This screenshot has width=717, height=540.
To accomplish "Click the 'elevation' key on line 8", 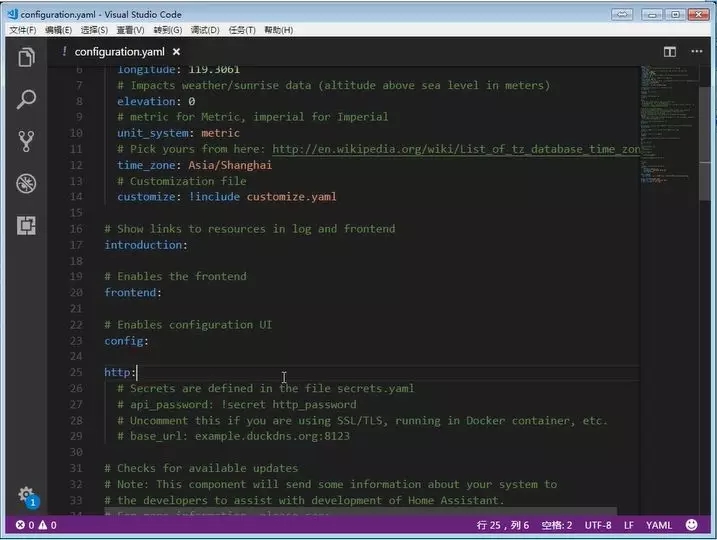I will pyautogui.click(x=146, y=102).
